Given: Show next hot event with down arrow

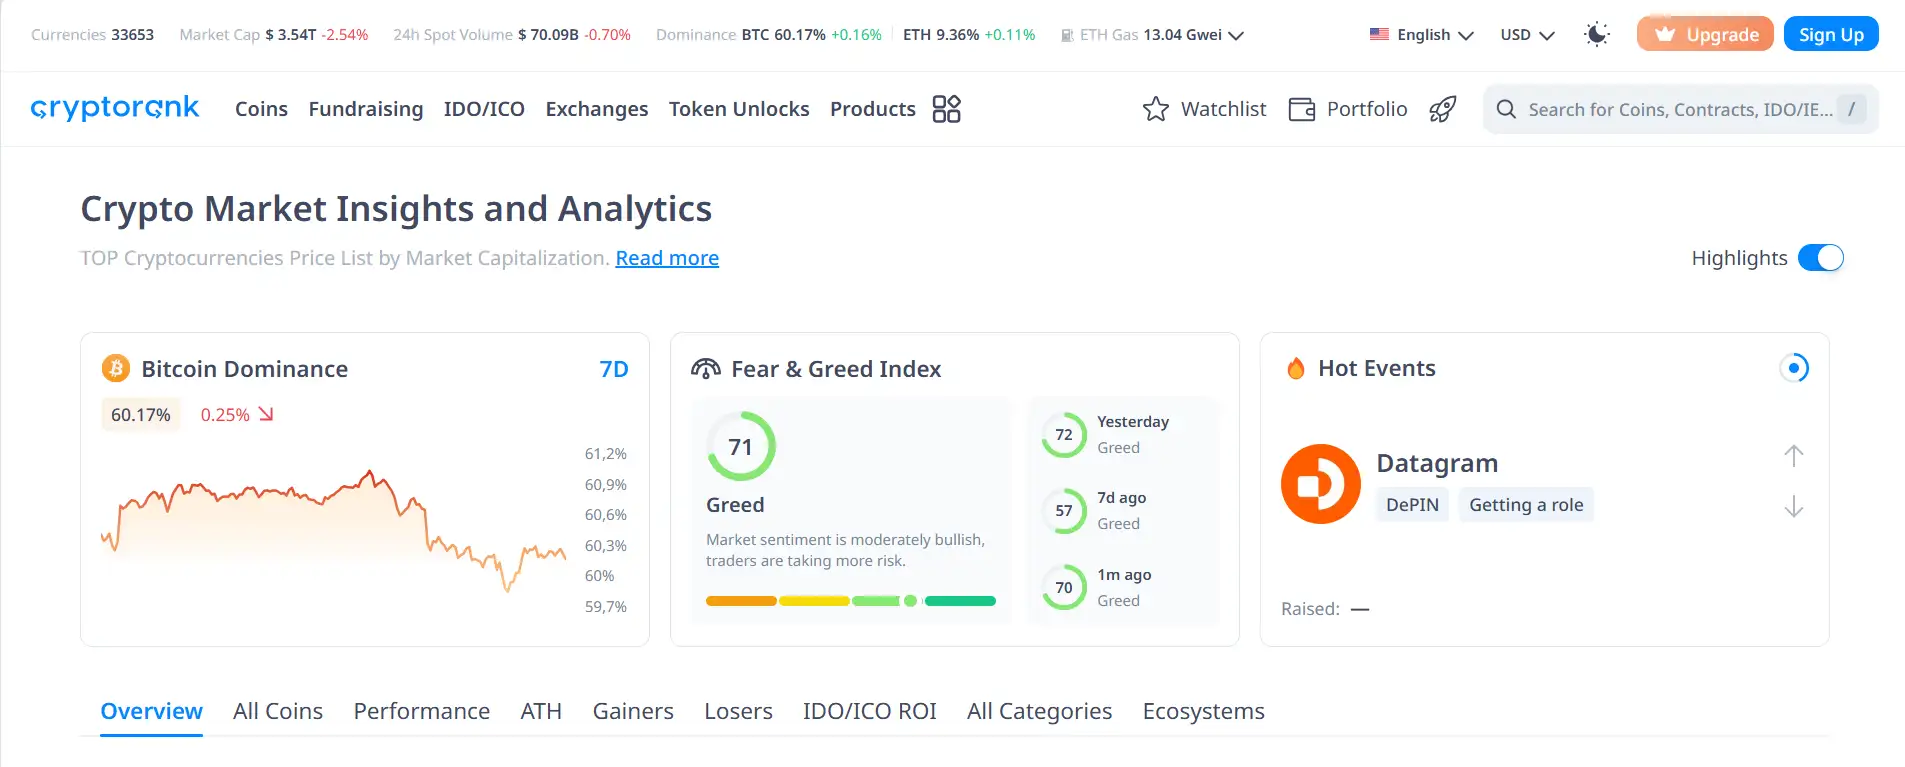Looking at the screenshot, I should click(x=1793, y=507).
